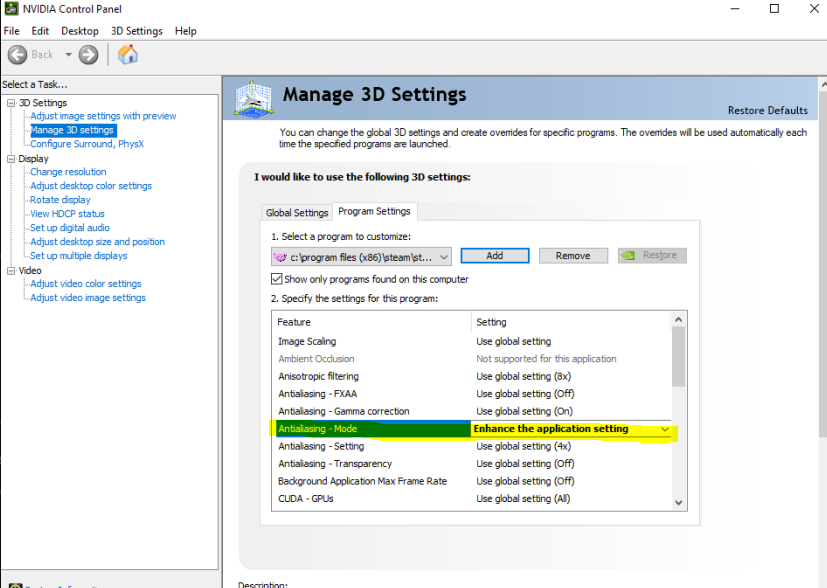Click the settings list scrollbar thumb
Viewport: 827px width, 588px height.
679,356
